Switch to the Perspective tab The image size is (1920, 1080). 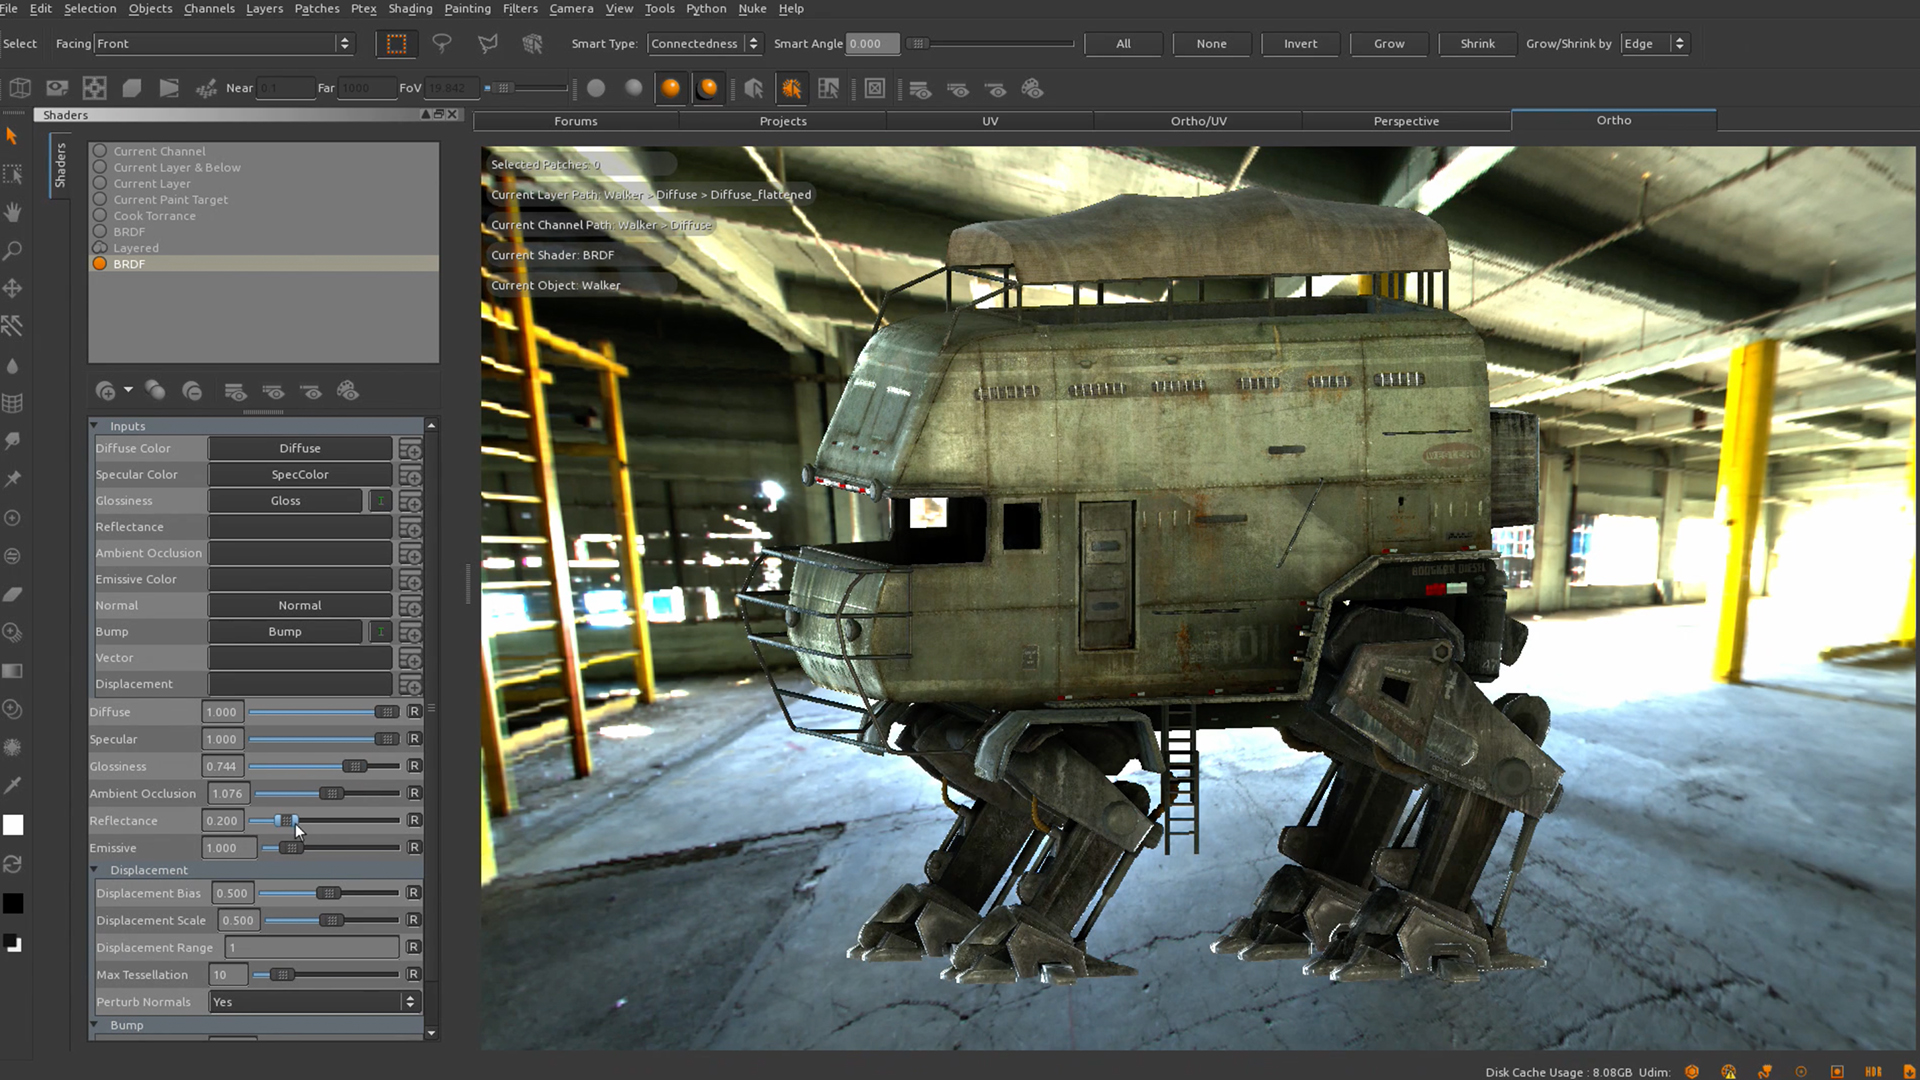click(1406, 121)
